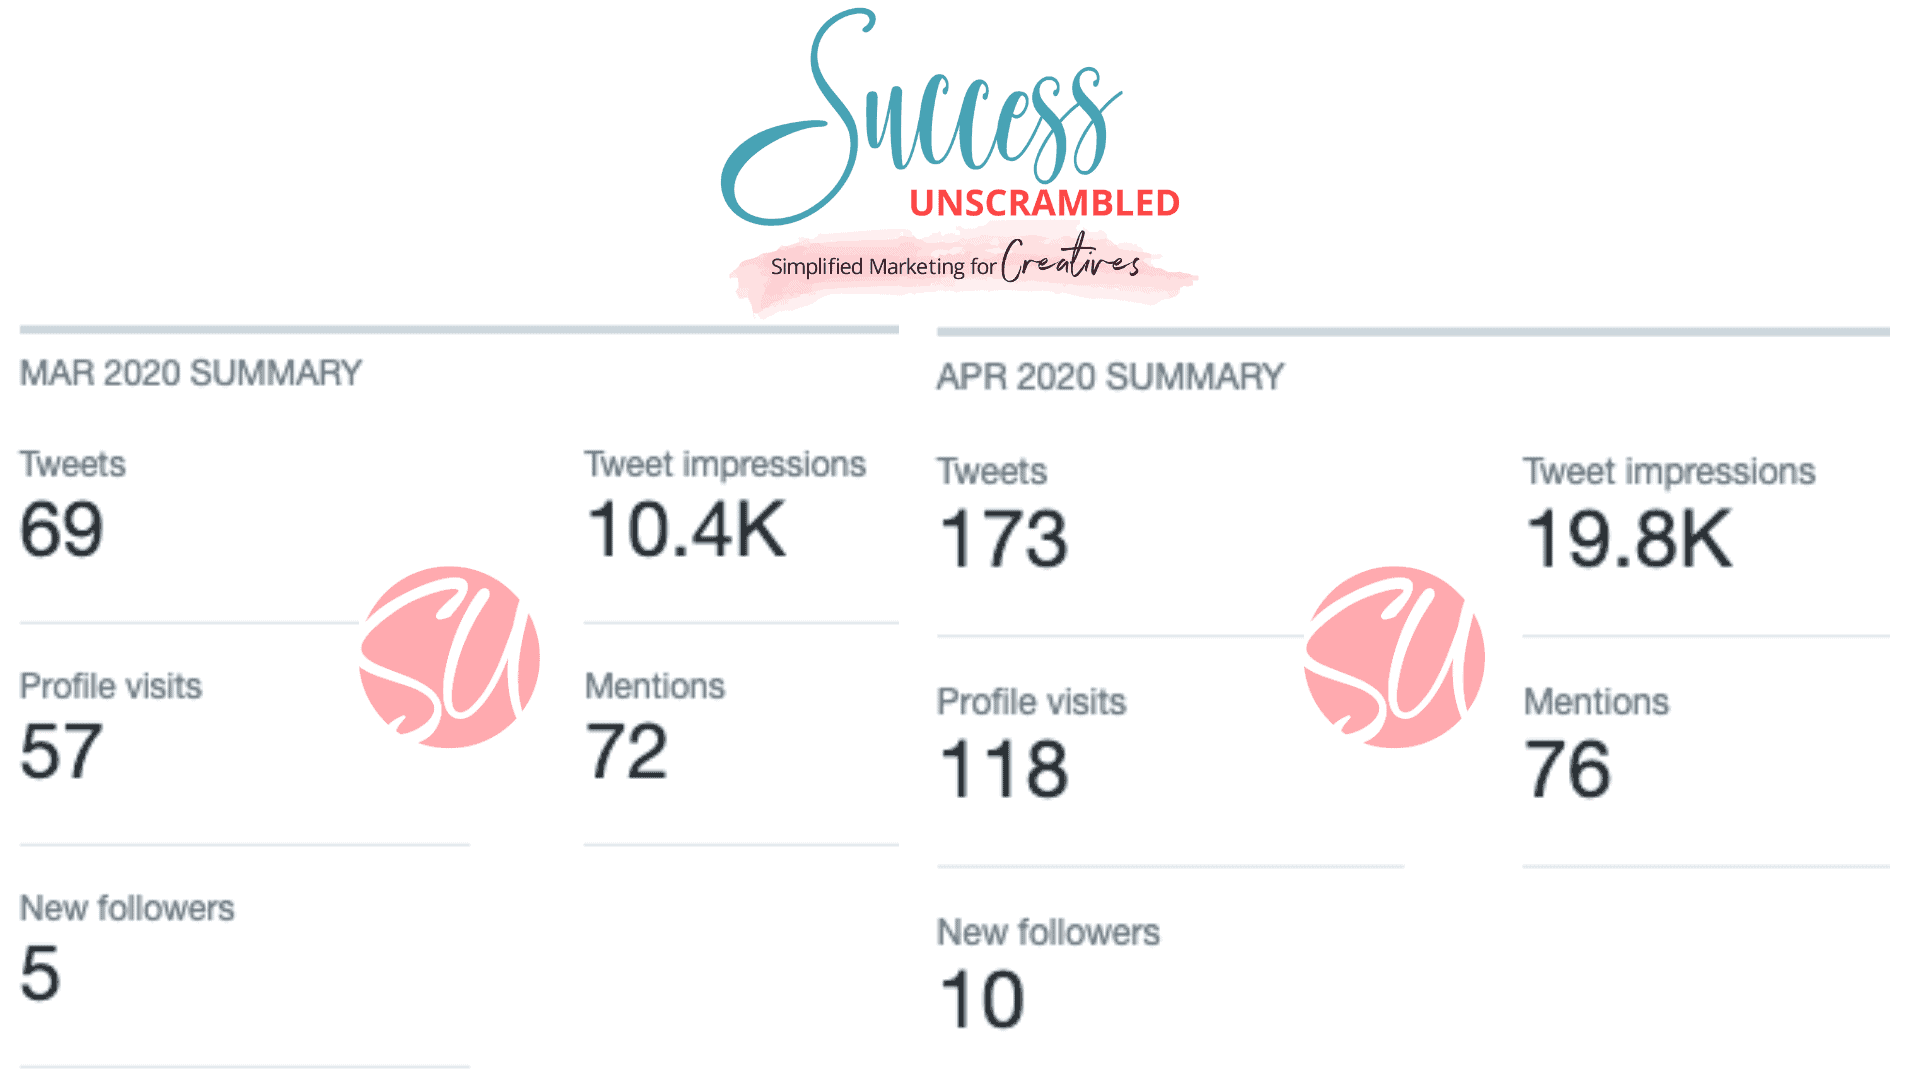The width and height of the screenshot is (1920, 1080).
Task: Open April Tweet impressions value 19.8K
Action: 1629,540
